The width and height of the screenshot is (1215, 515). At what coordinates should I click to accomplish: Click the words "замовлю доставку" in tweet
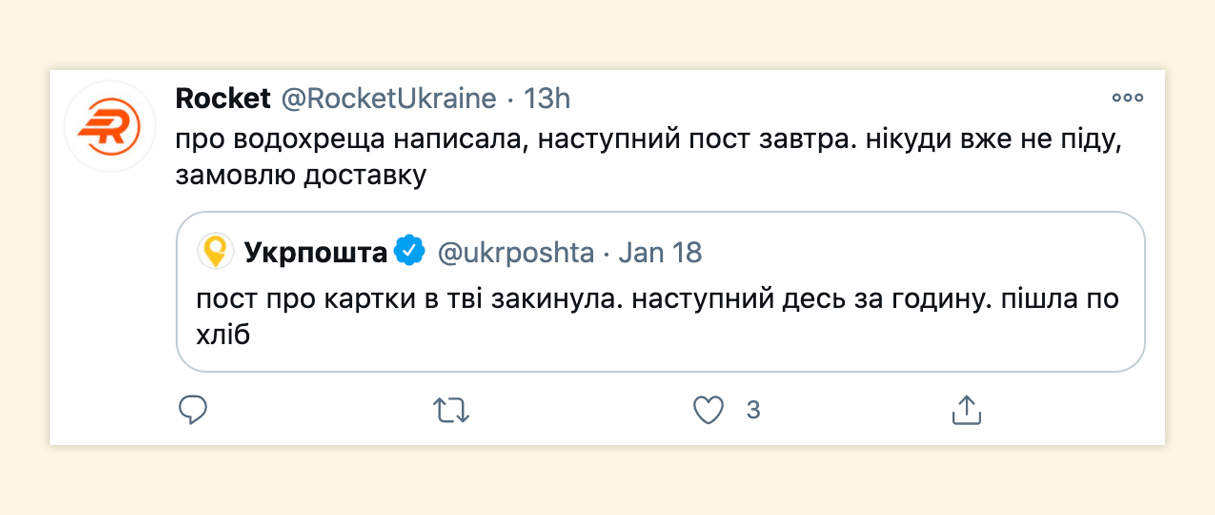(300, 175)
